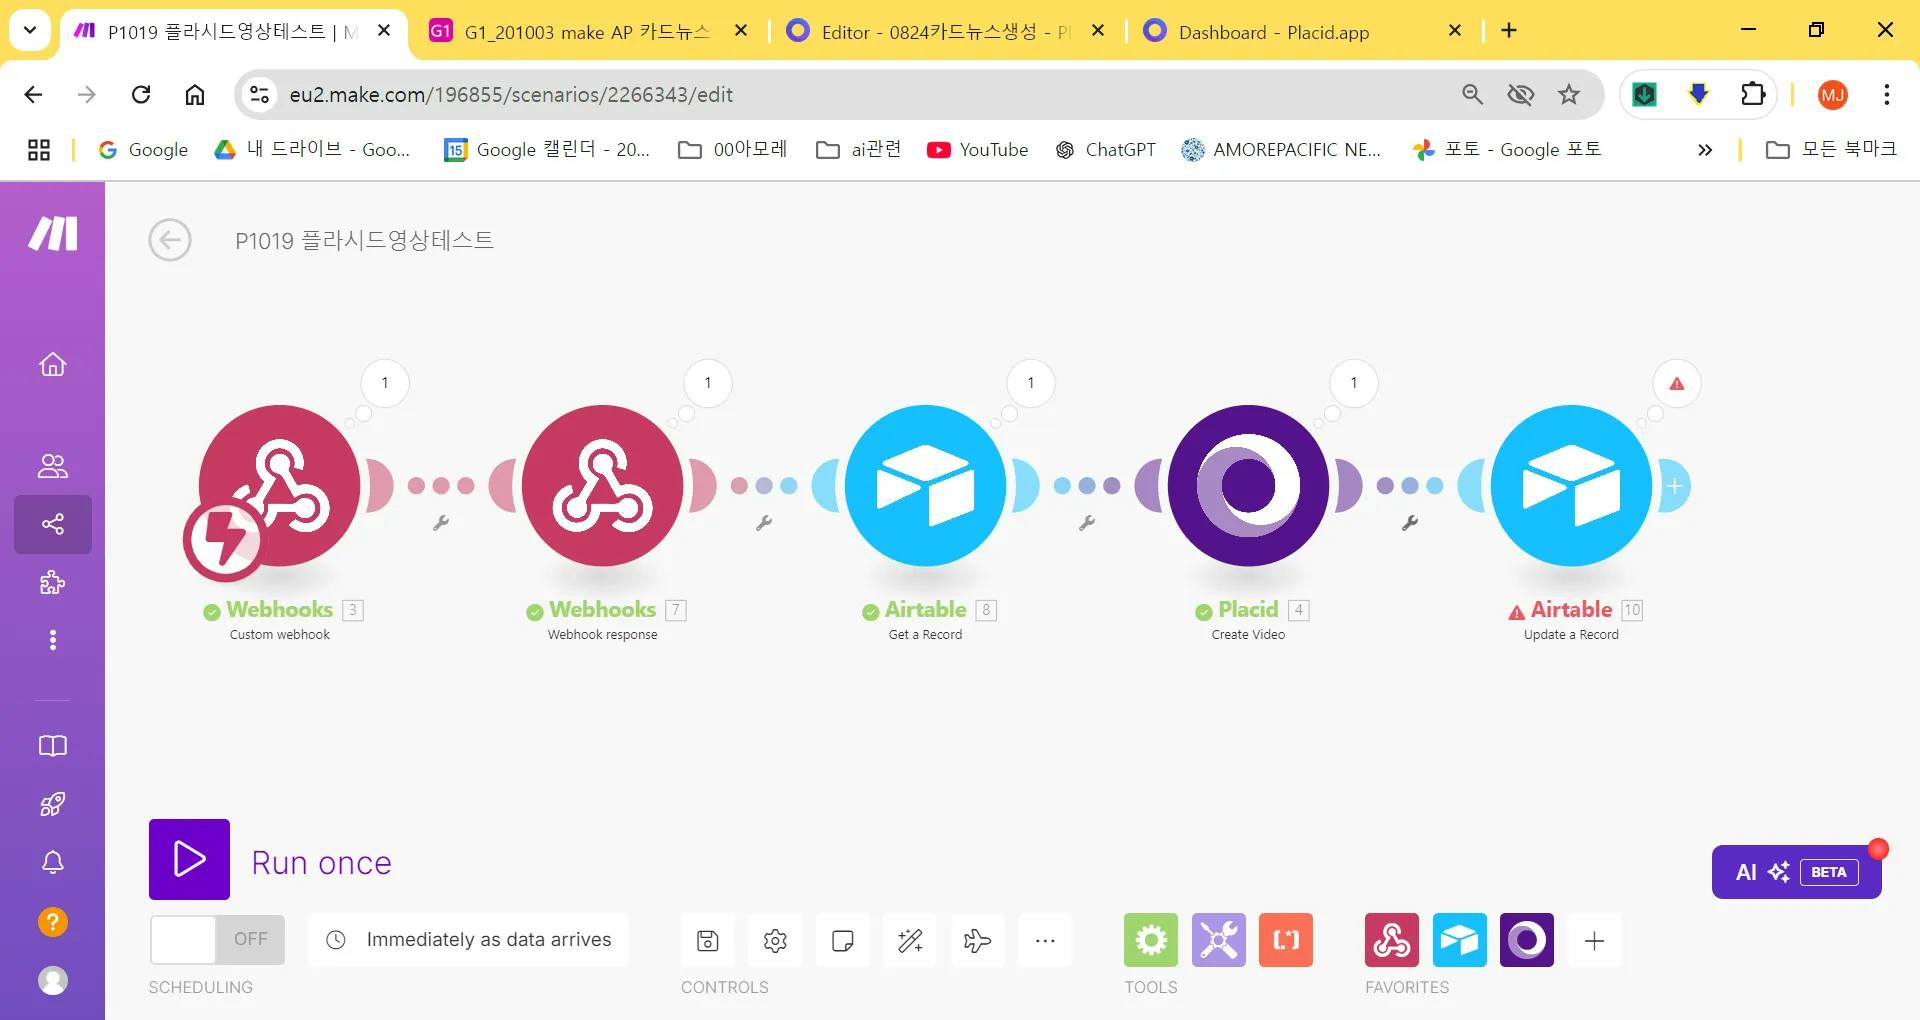The width and height of the screenshot is (1920, 1020).
Task: Open scenario settings gear in Controls
Action: point(775,940)
